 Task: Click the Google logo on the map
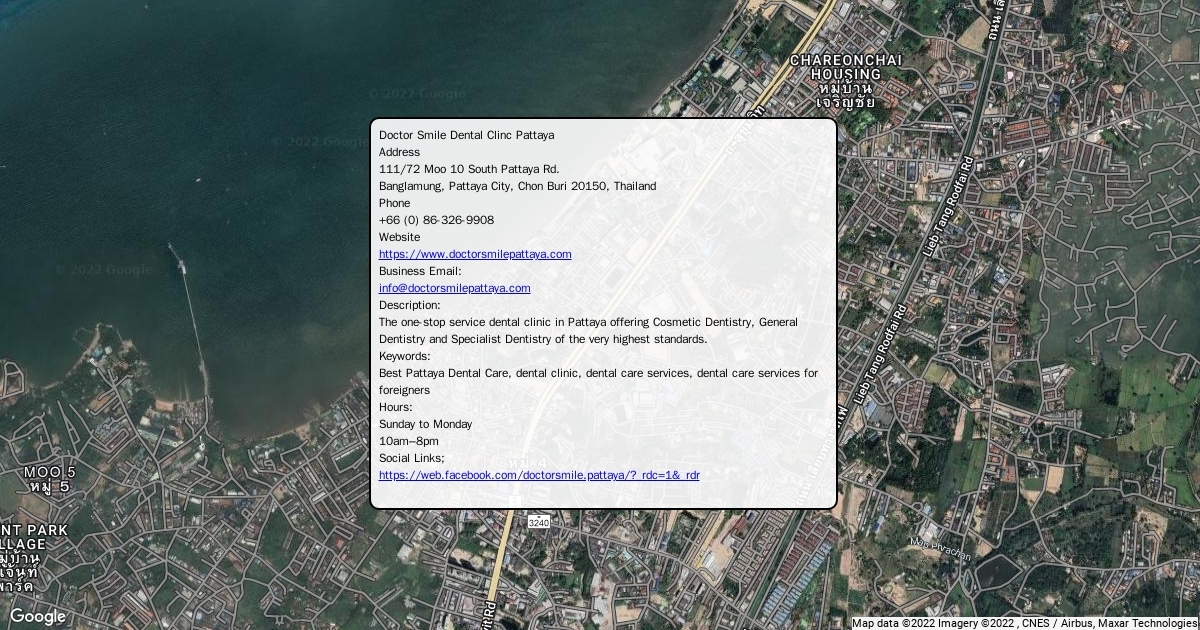tap(38, 616)
